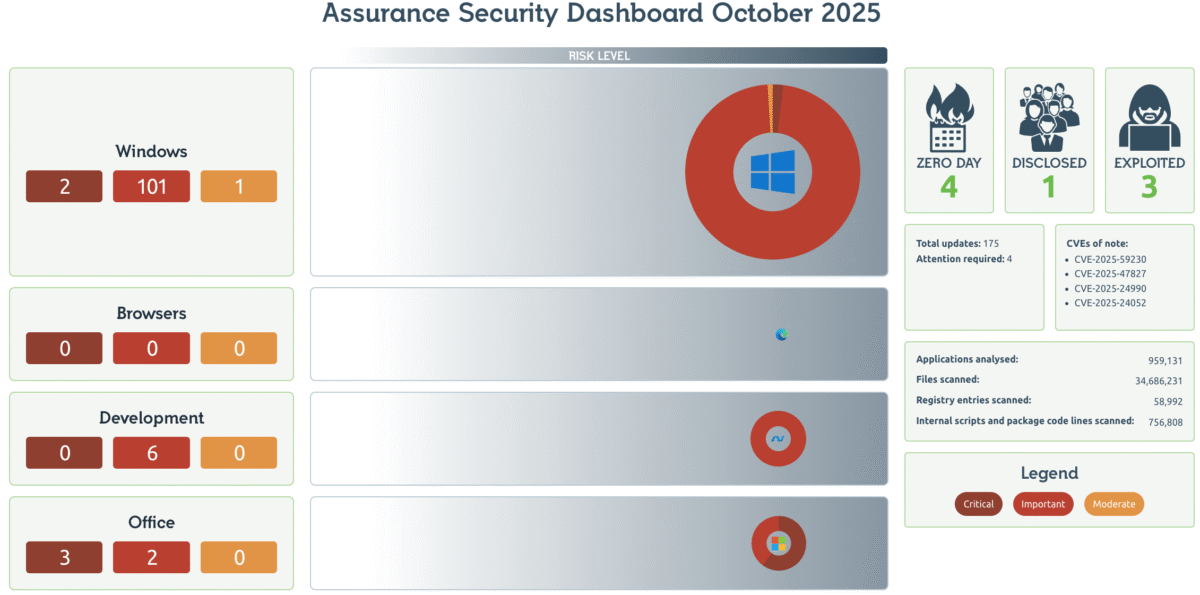The height and width of the screenshot is (595, 1200).
Task: Click the zero day count 4
Action: [948, 187]
